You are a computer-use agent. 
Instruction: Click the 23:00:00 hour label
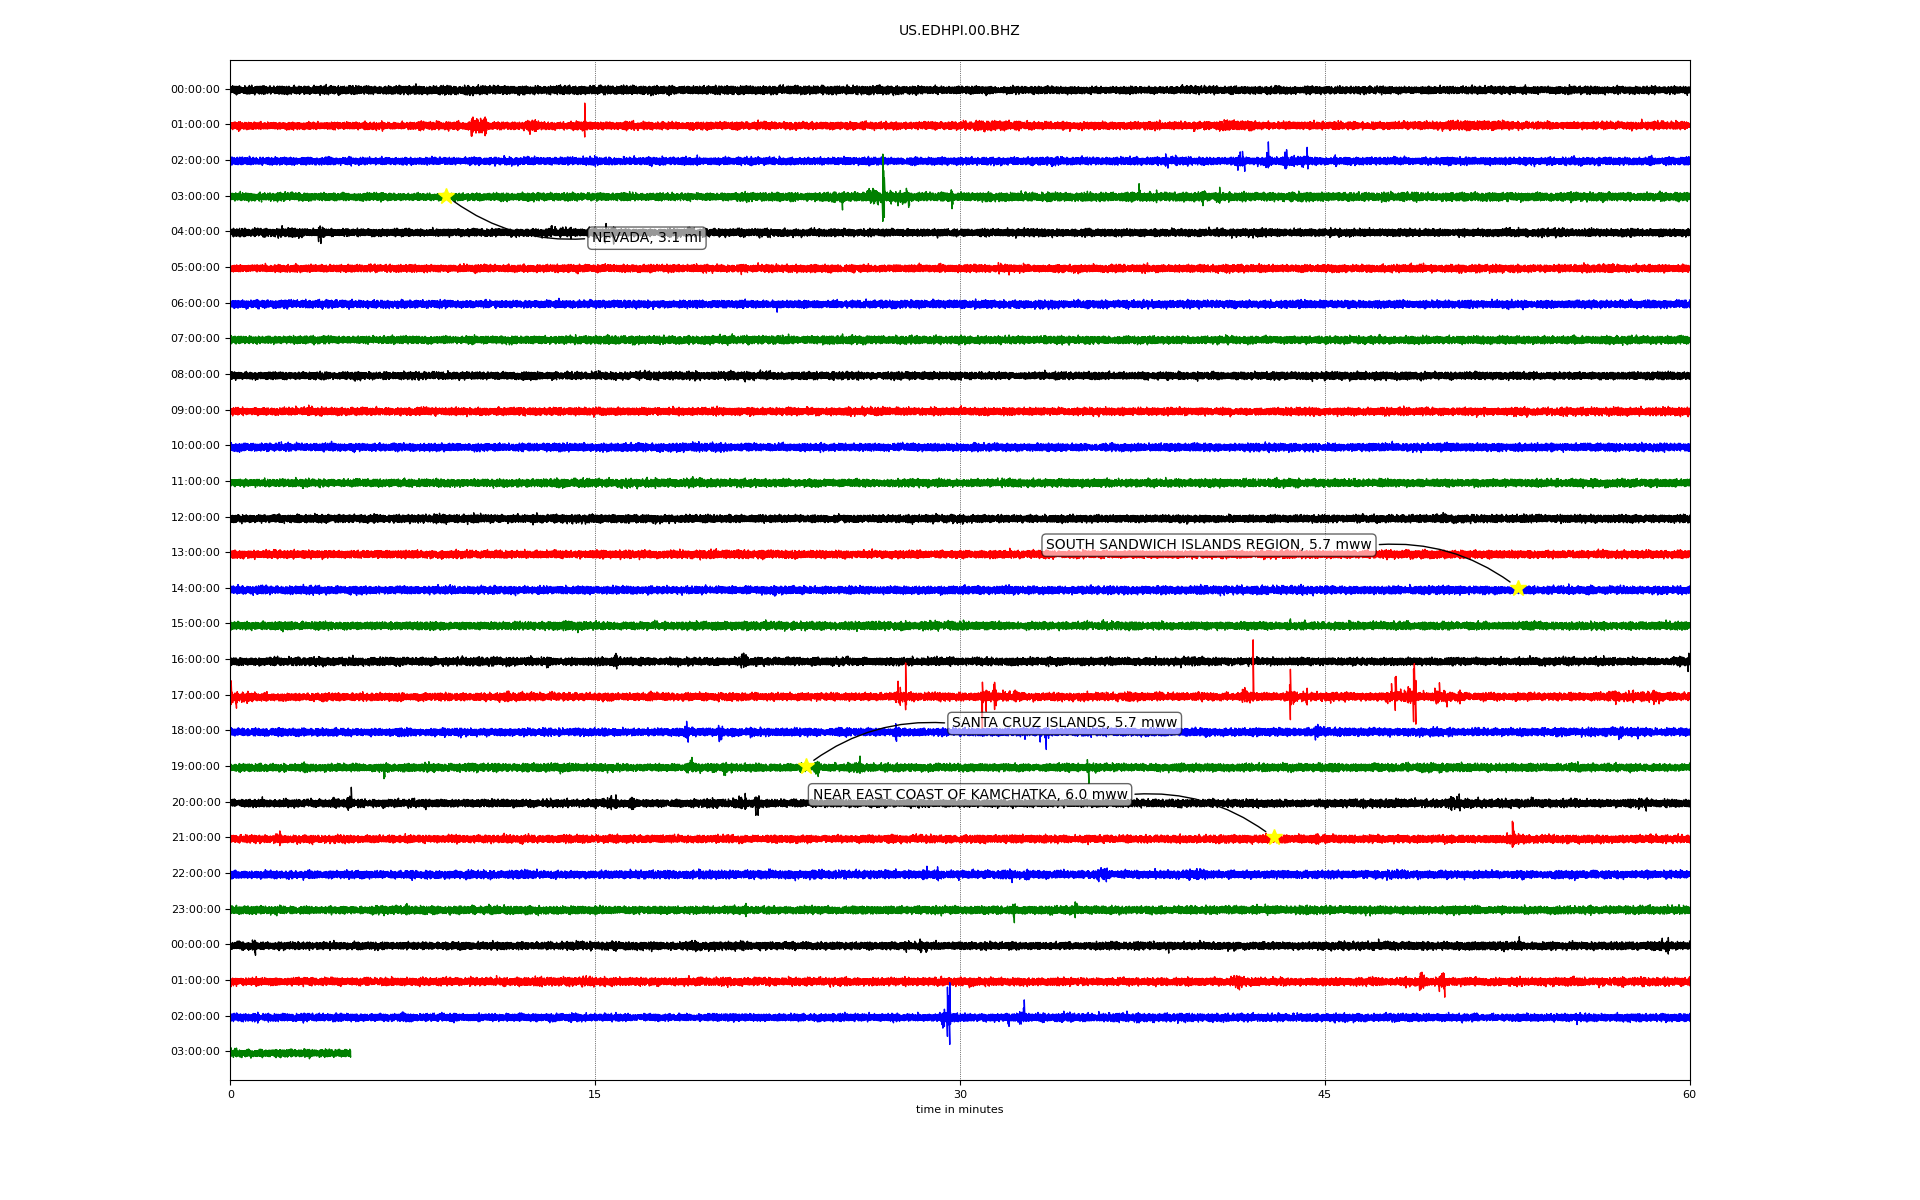pyautogui.click(x=195, y=909)
